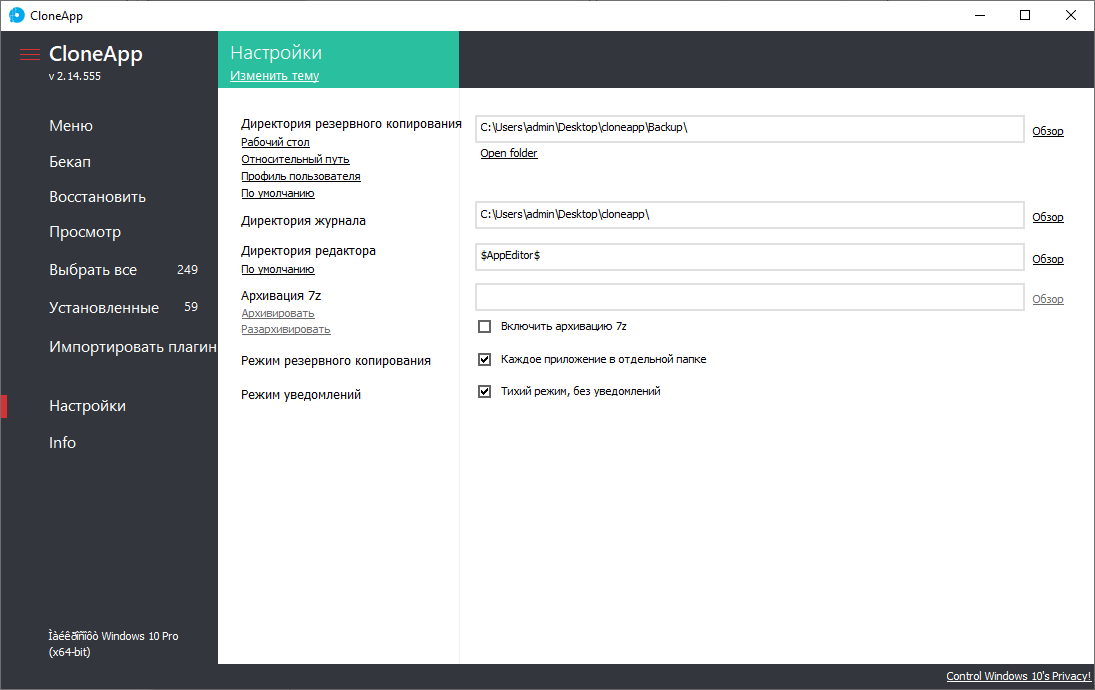Browse for backup directory with Обзор
The width and height of the screenshot is (1095, 690).
coord(1048,131)
